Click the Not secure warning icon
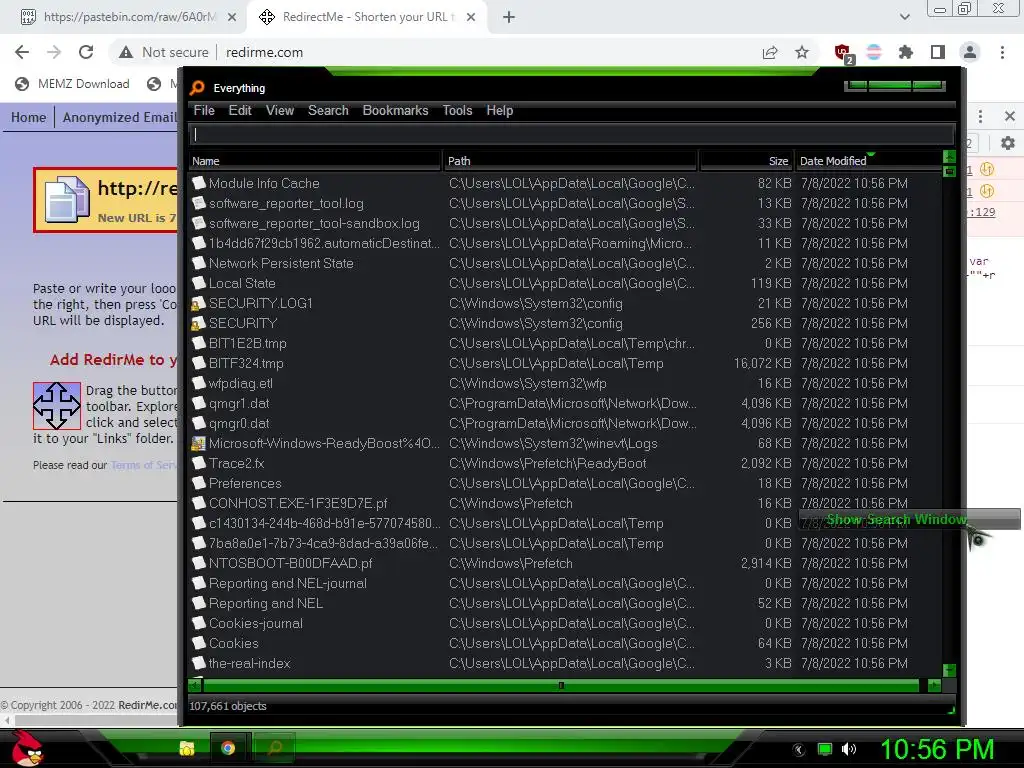 pyautogui.click(x=126, y=52)
